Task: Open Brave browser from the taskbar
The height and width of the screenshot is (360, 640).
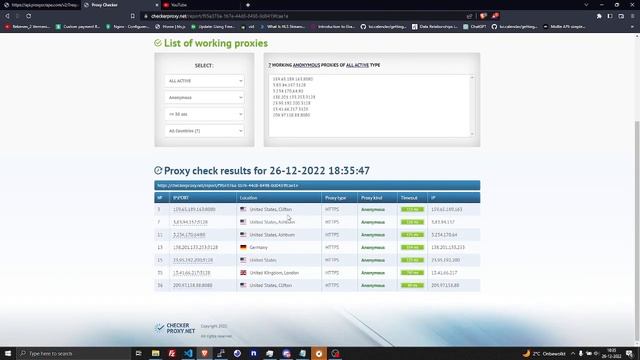Action: click(x=204, y=353)
